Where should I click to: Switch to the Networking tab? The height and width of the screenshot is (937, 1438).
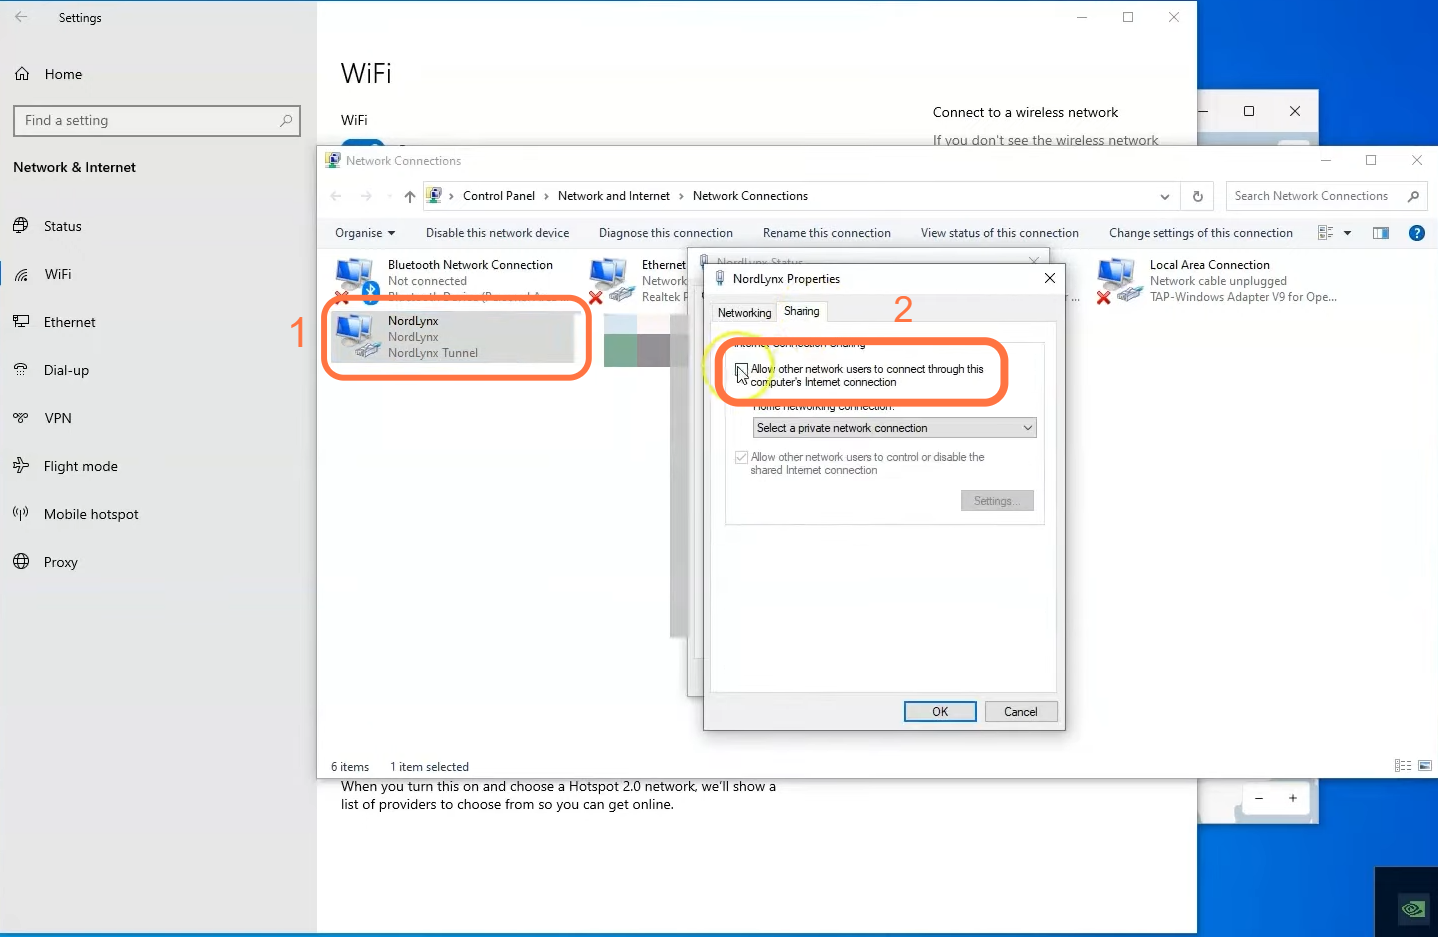tap(744, 313)
